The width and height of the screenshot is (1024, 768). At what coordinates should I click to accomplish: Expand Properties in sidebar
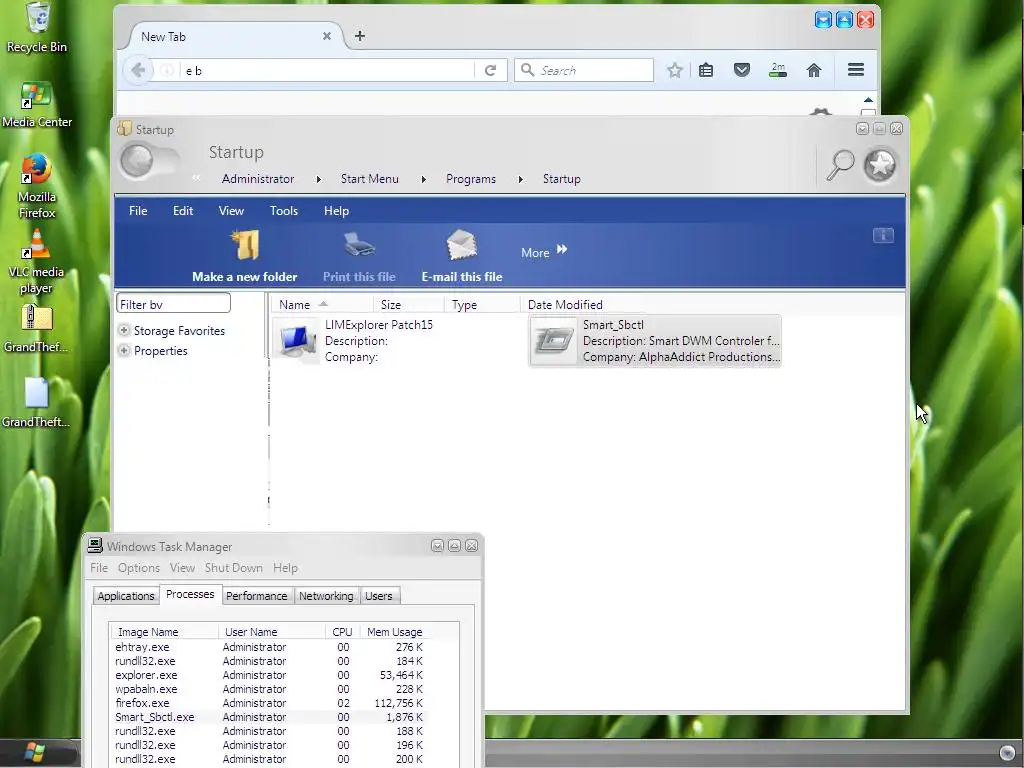(123, 351)
